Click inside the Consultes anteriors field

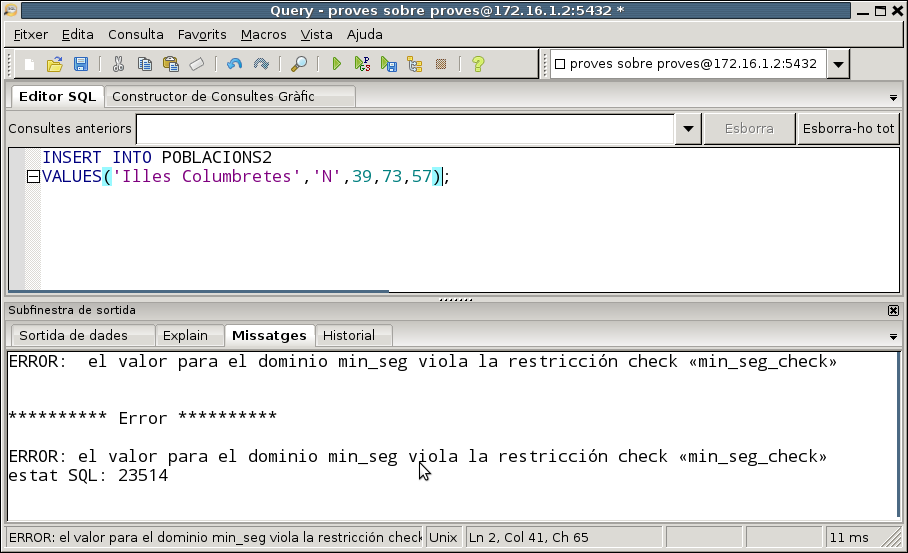(x=405, y=129)
